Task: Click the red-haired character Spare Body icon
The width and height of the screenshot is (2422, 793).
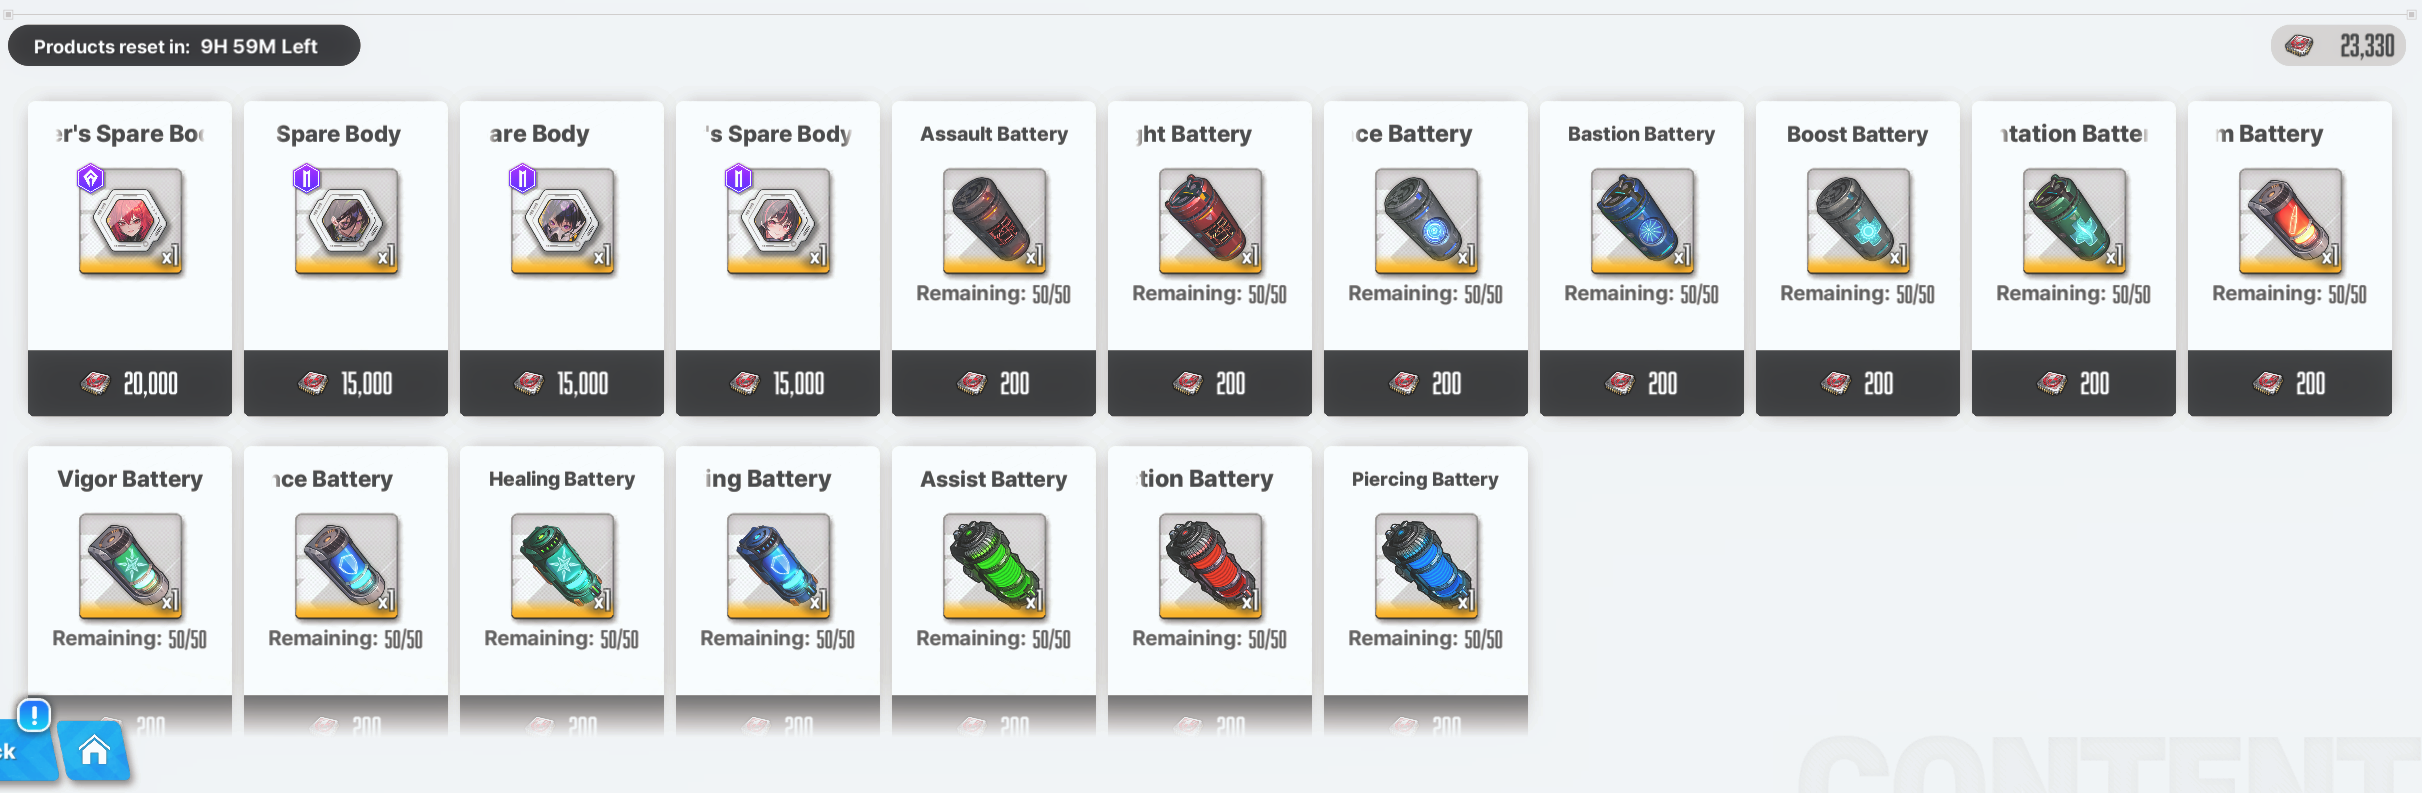Action: click(x=130, y=221)
